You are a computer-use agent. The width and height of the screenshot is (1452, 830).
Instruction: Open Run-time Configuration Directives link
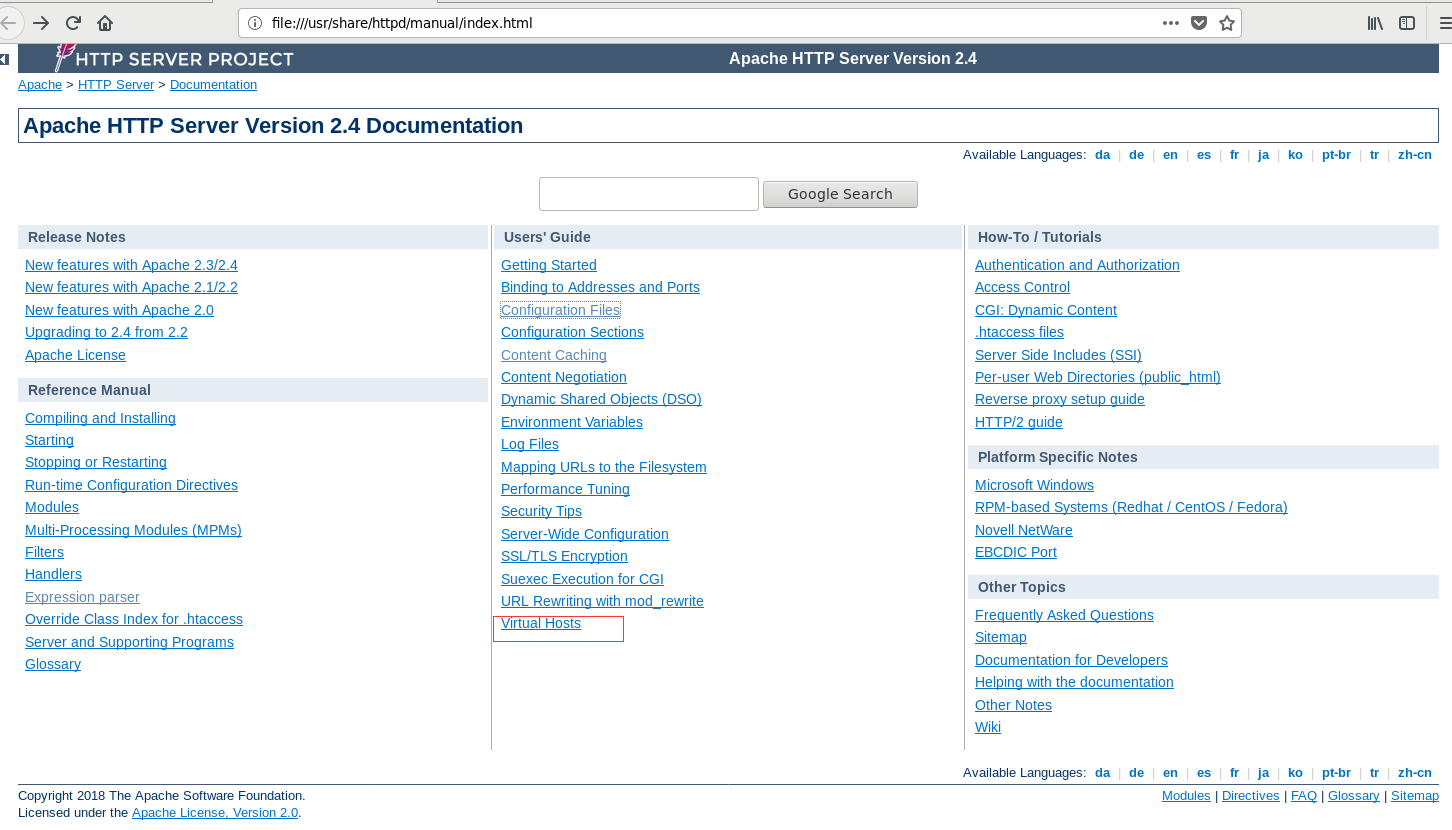coord(131,485)
